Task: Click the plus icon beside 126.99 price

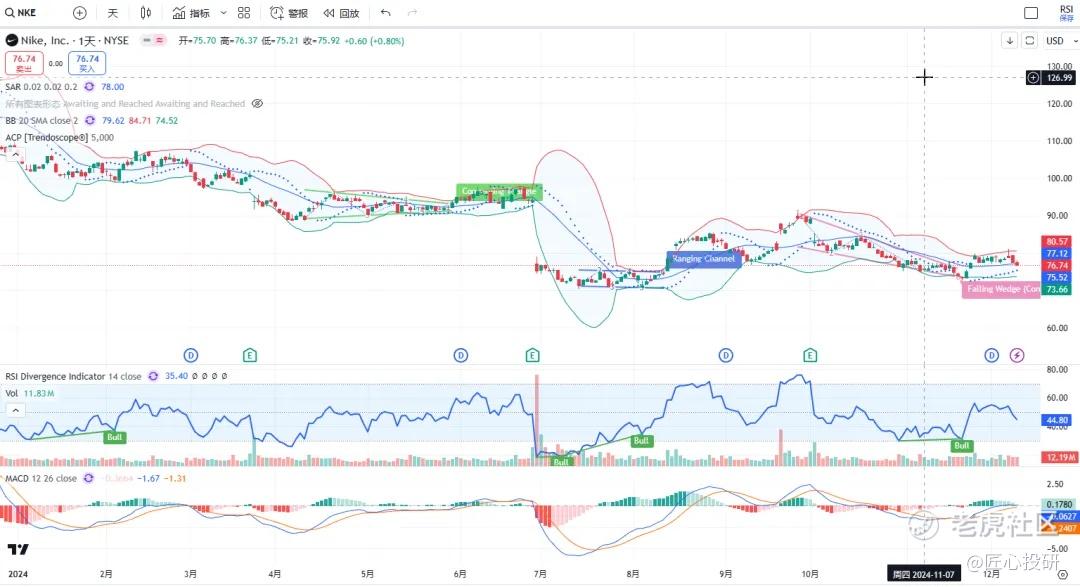Action: coord(1033,78)
